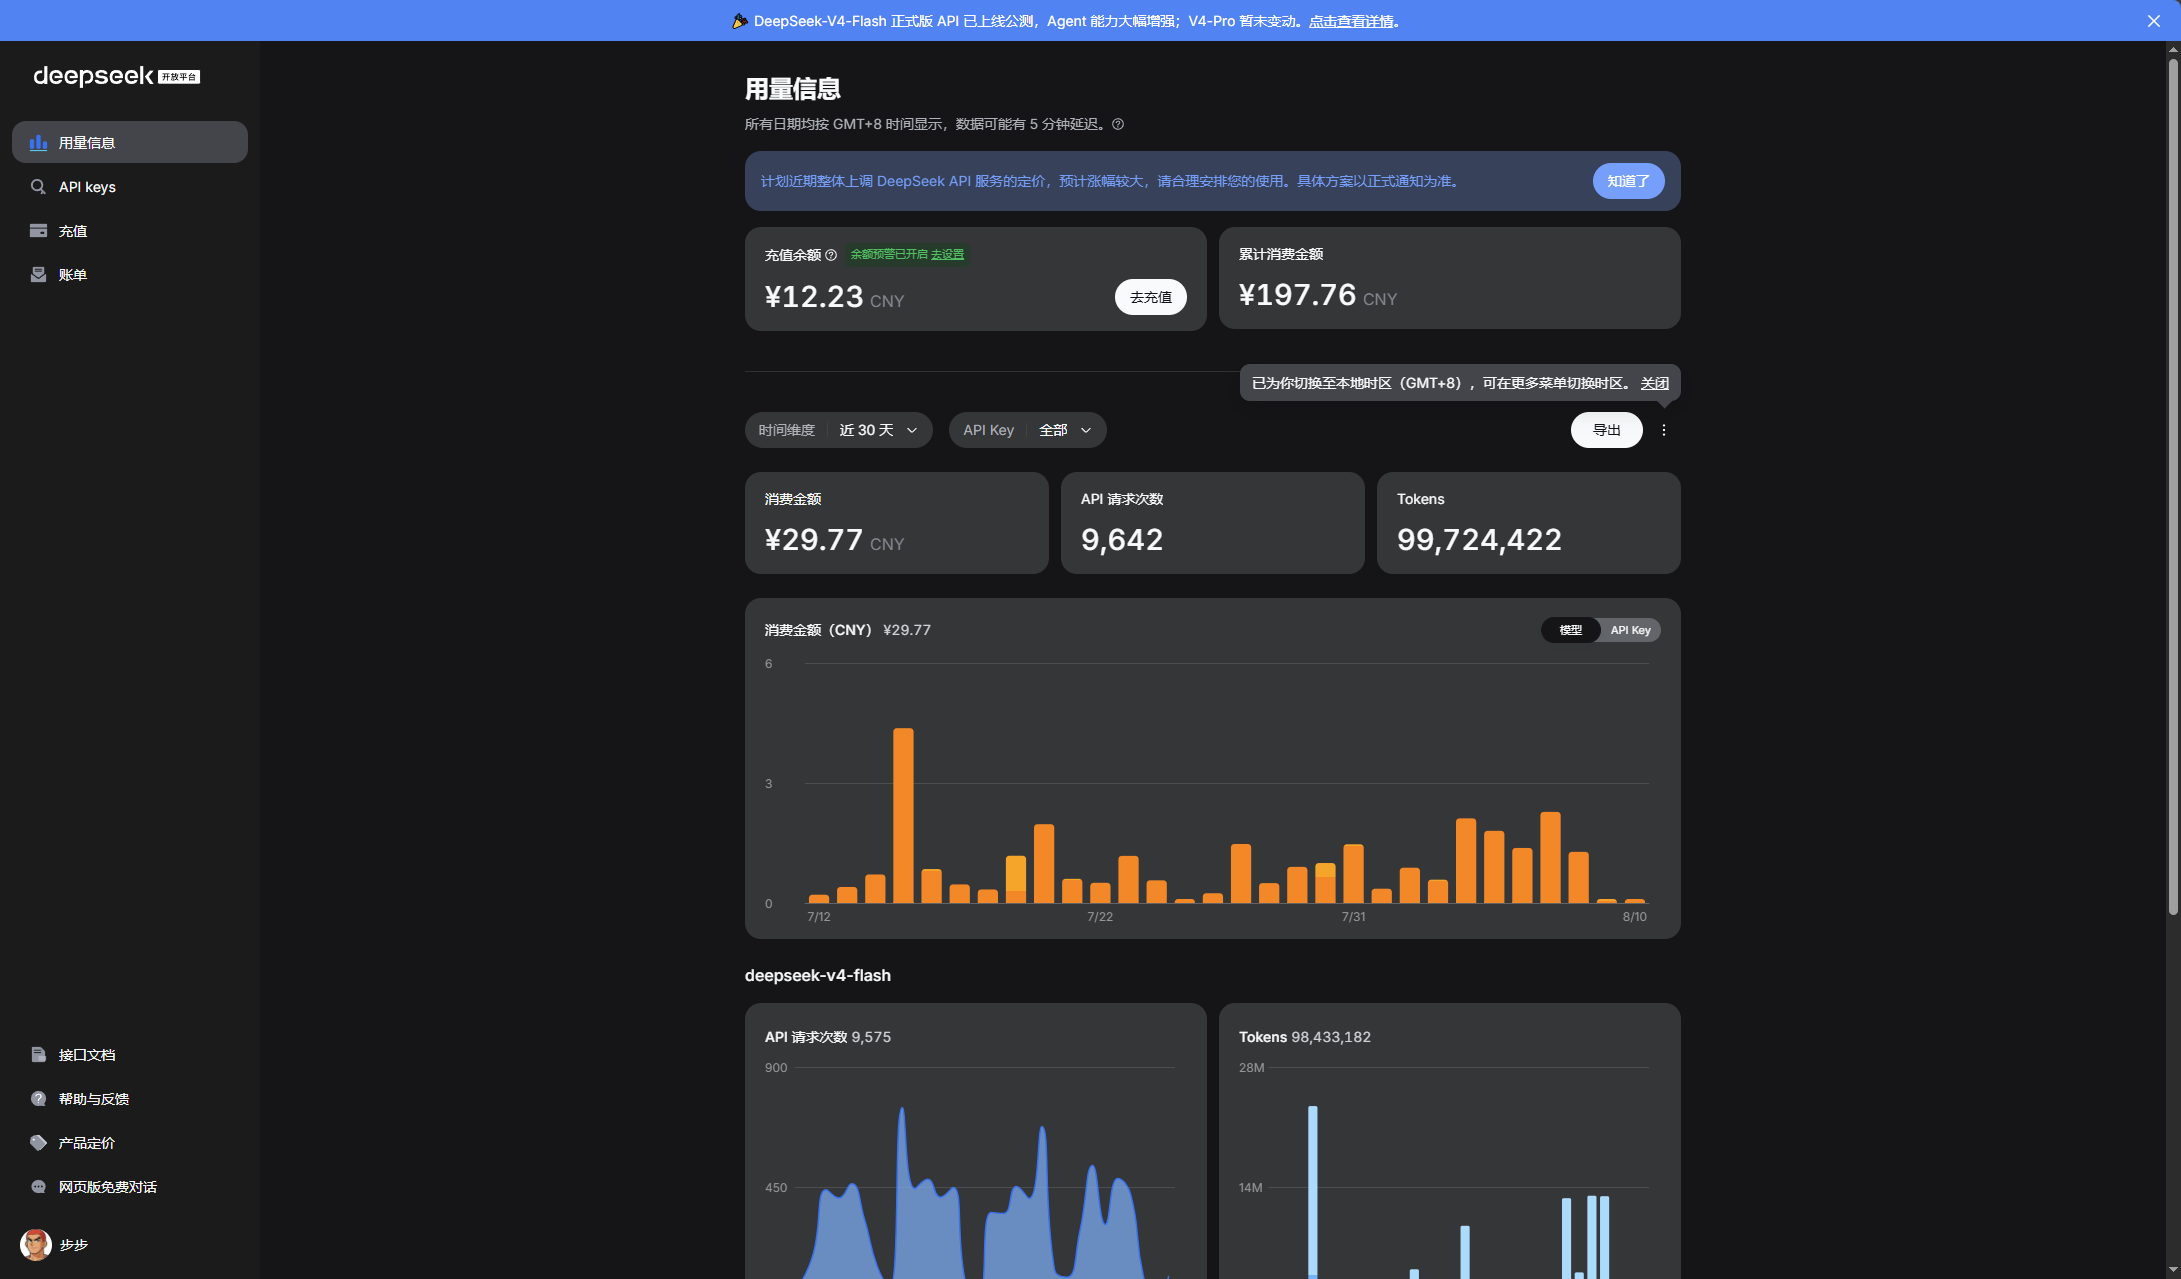Click the deepseek logo in the sidebar
The image size is (2181, 1279).
116,76
